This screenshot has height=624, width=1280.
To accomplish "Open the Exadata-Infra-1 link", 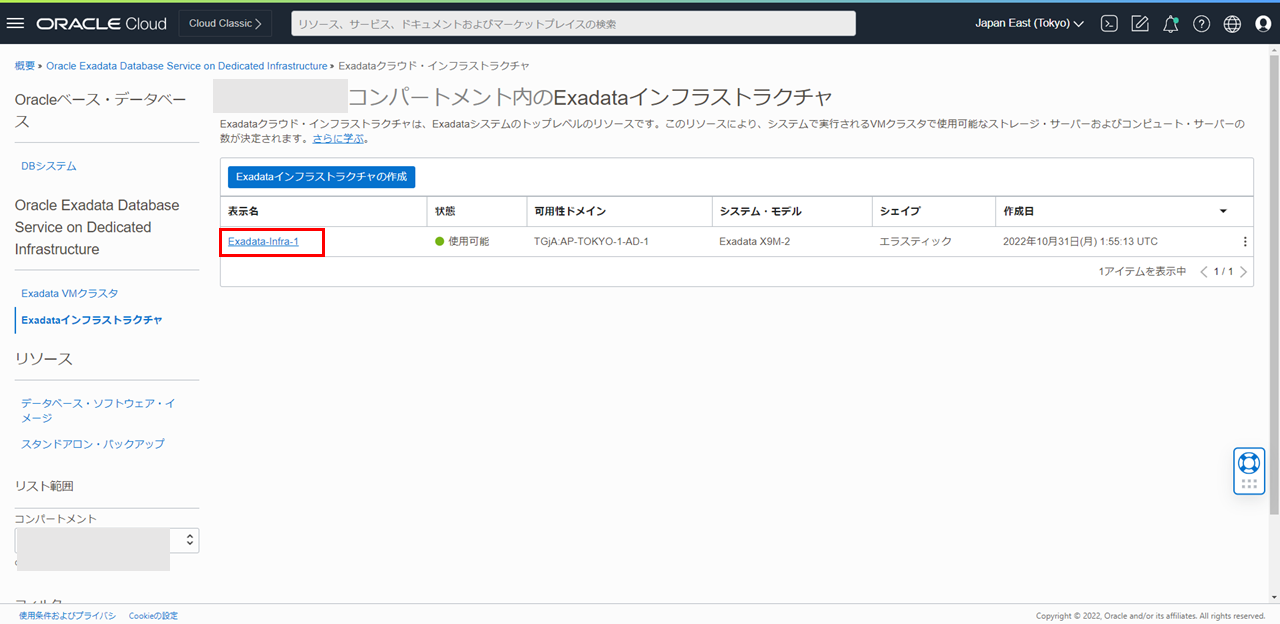I will point(263,242).
